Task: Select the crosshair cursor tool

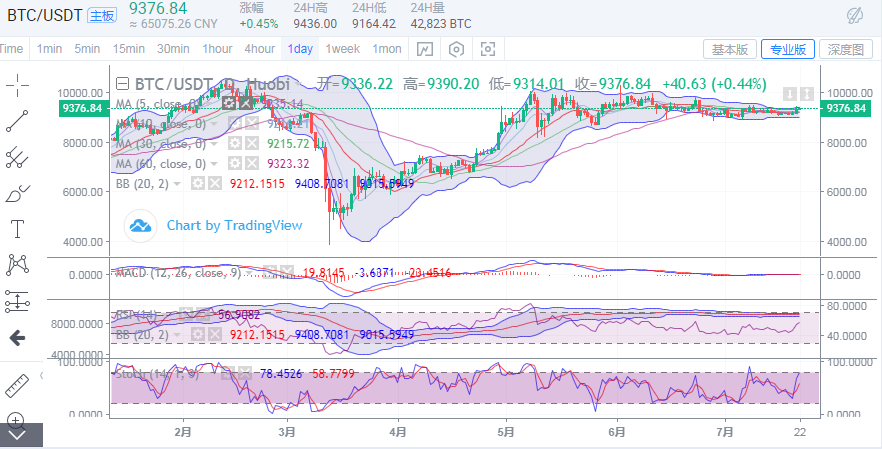Action: point(17,85)
